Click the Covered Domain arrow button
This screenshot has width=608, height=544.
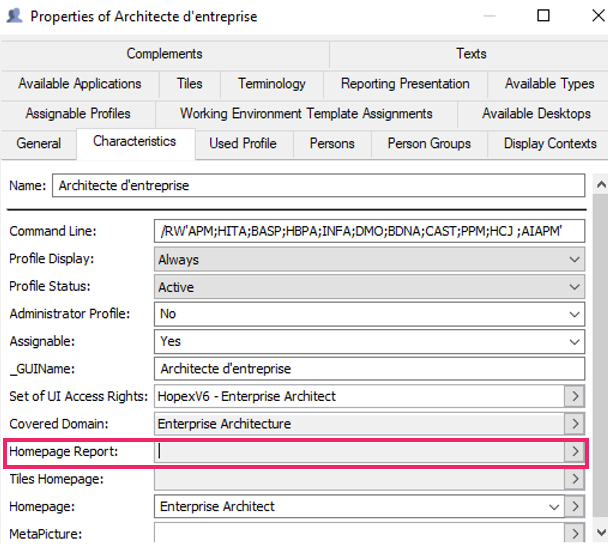575,424
